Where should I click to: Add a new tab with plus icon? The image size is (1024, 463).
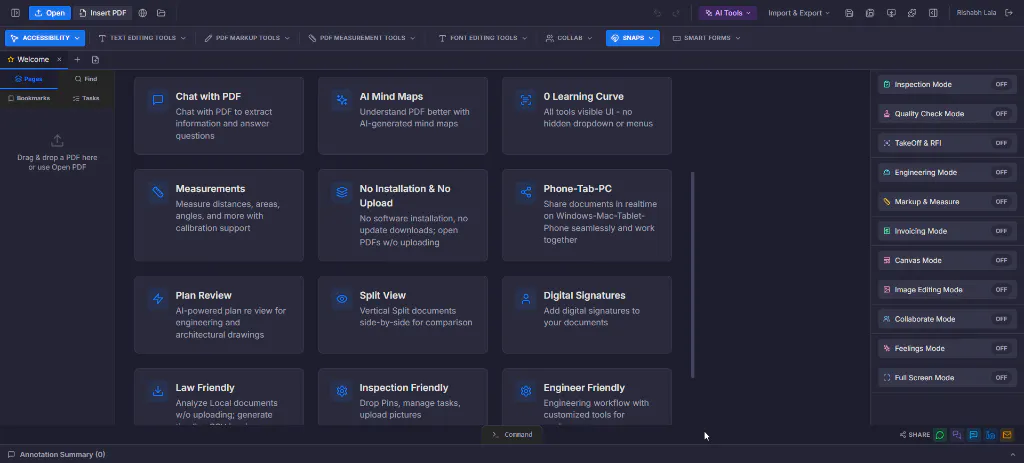pos(77,59)
